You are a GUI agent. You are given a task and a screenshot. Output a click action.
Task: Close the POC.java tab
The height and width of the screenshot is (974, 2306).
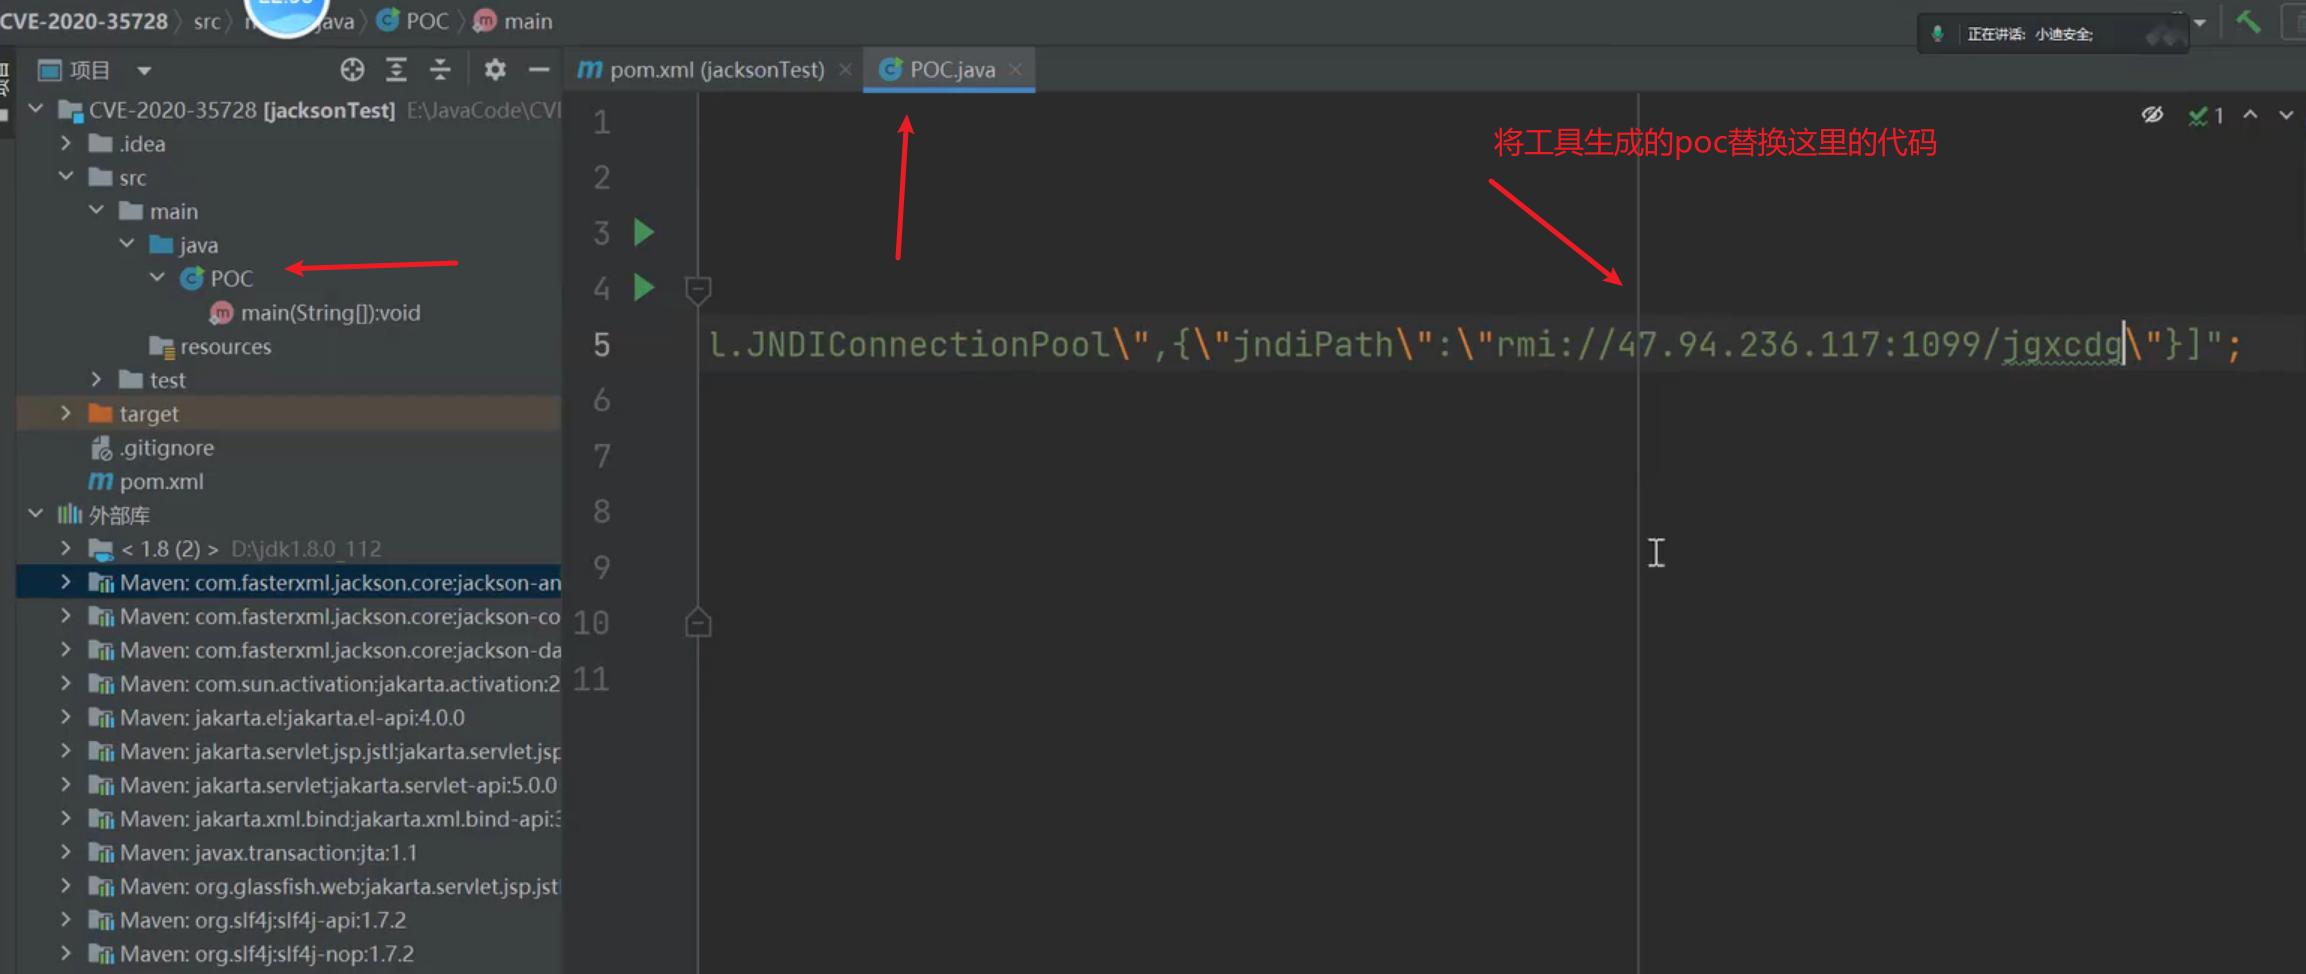pyautogui.click(x=1016, y=70)
